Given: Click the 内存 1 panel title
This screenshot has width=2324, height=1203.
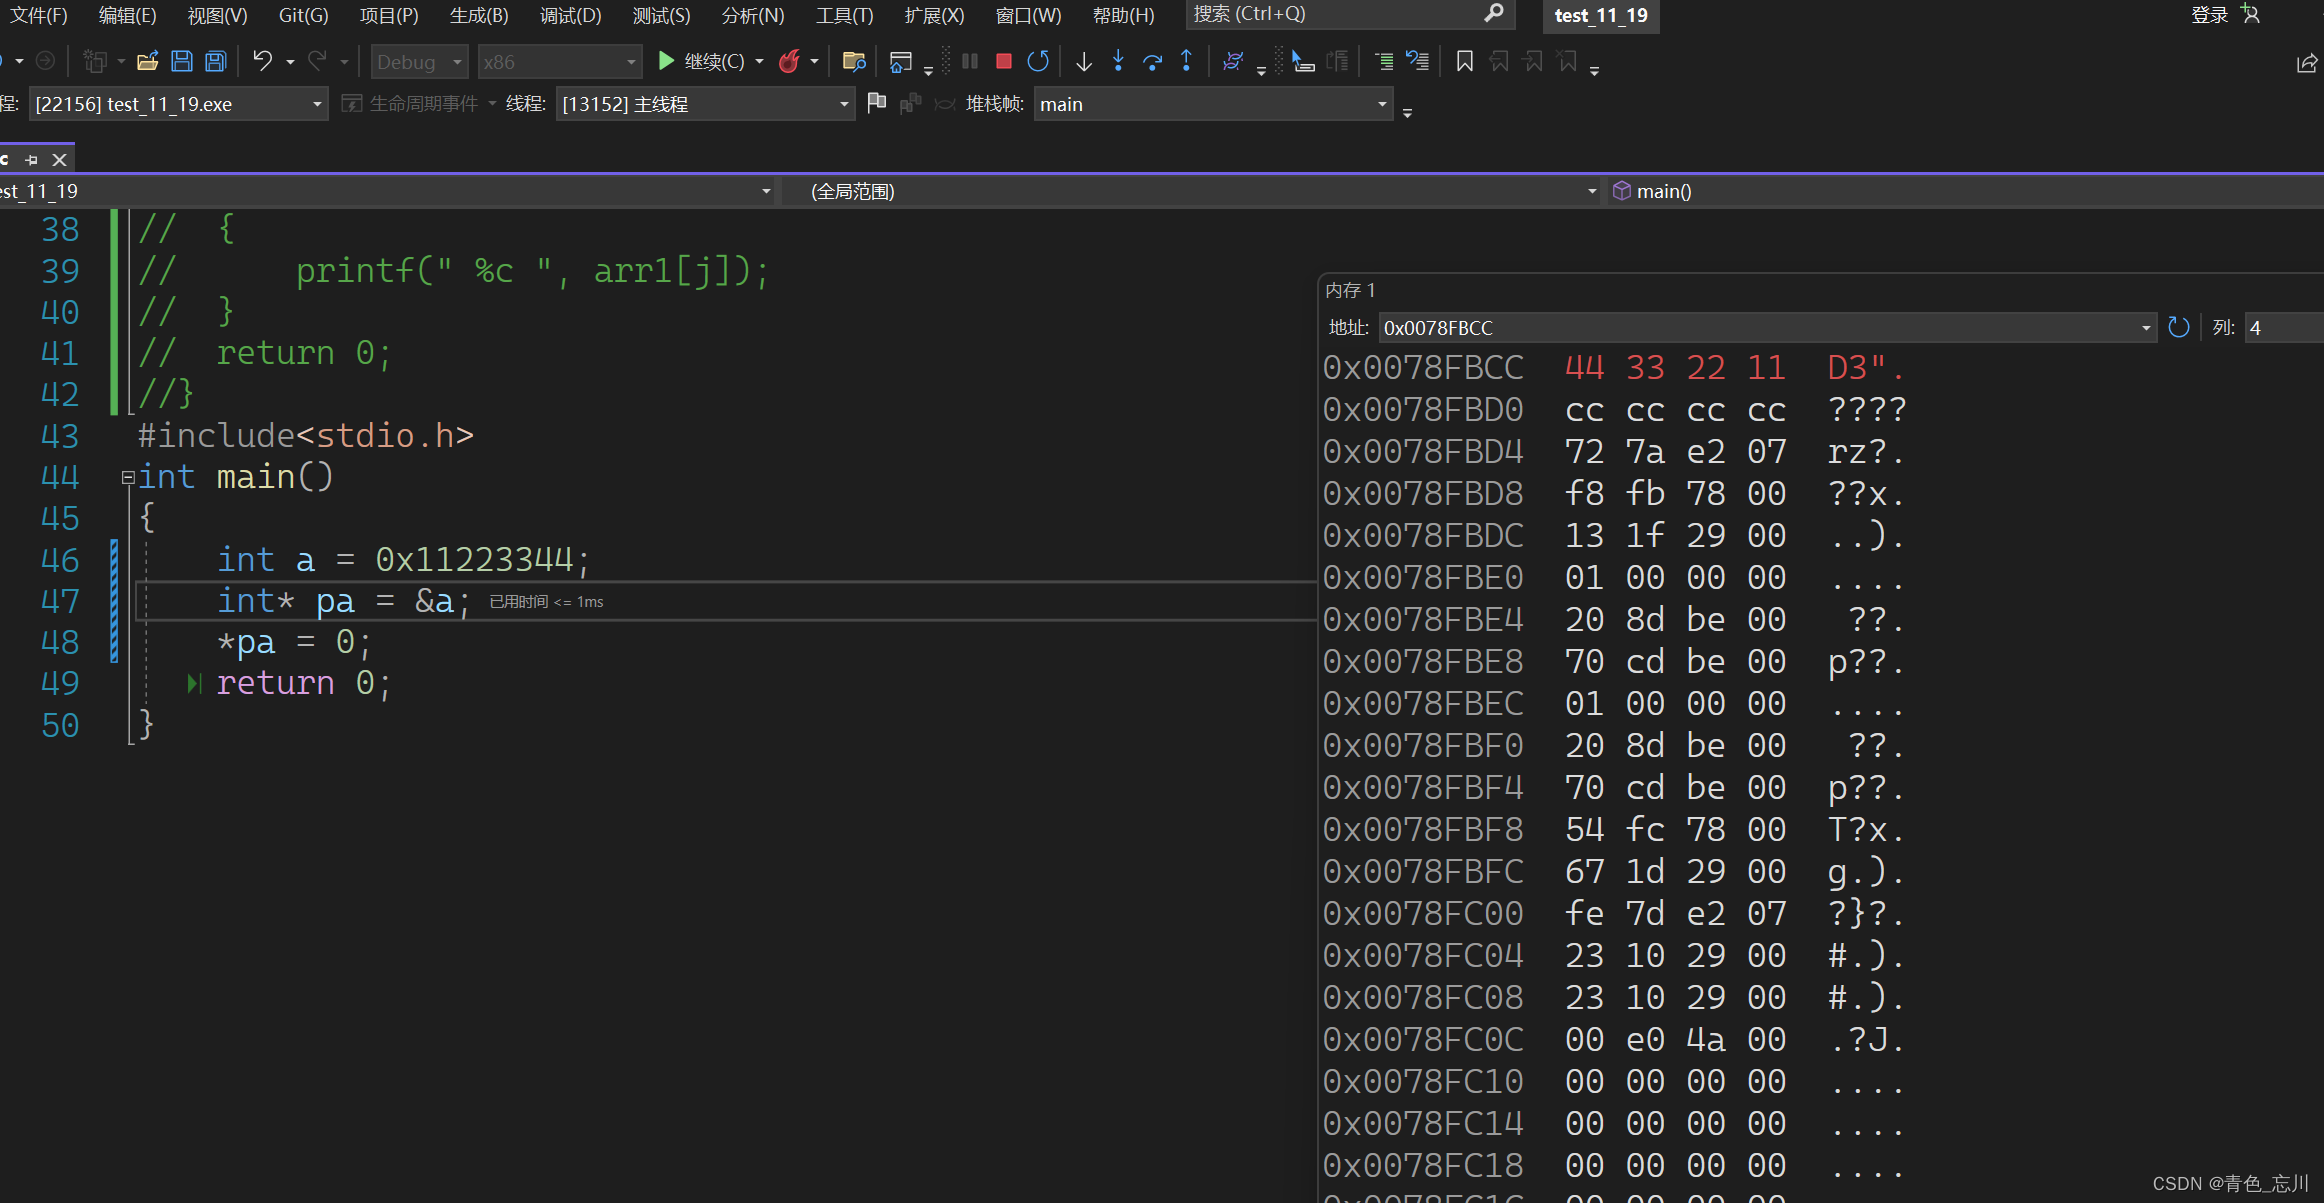Looking at the screenshot, I should (1350, 290).
